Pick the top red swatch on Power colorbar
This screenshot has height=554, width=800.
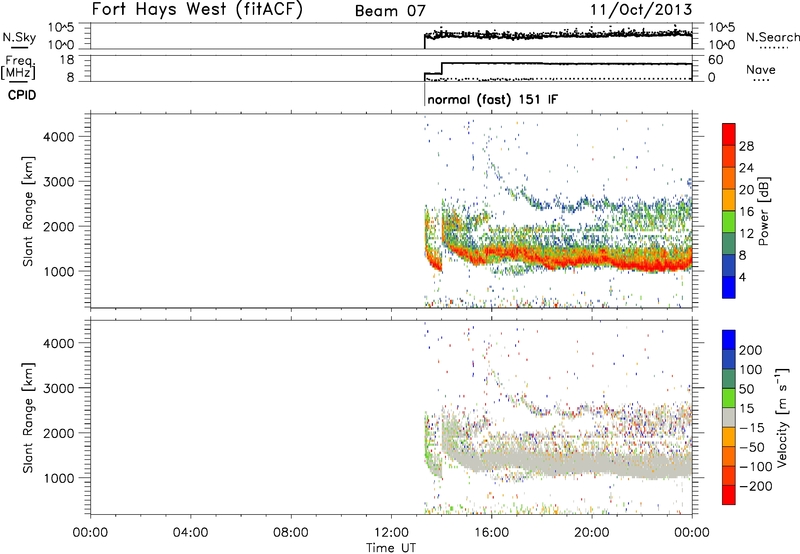click(x=729, y=135)
